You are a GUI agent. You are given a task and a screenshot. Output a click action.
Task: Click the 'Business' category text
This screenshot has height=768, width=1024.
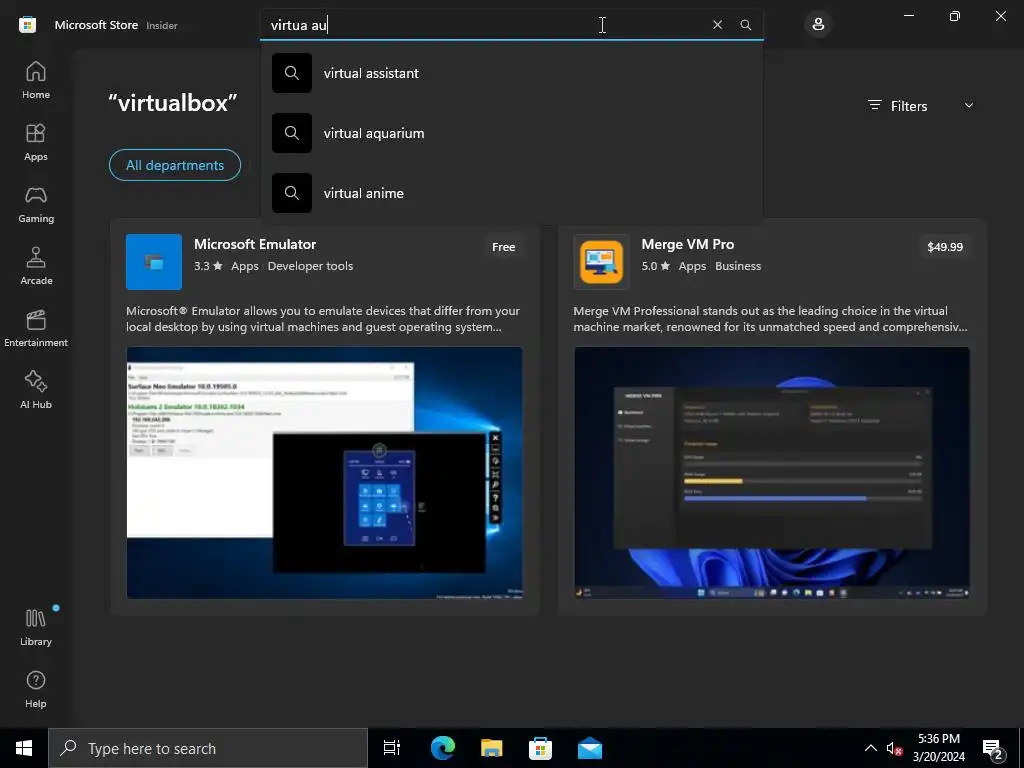click(738, 266)
